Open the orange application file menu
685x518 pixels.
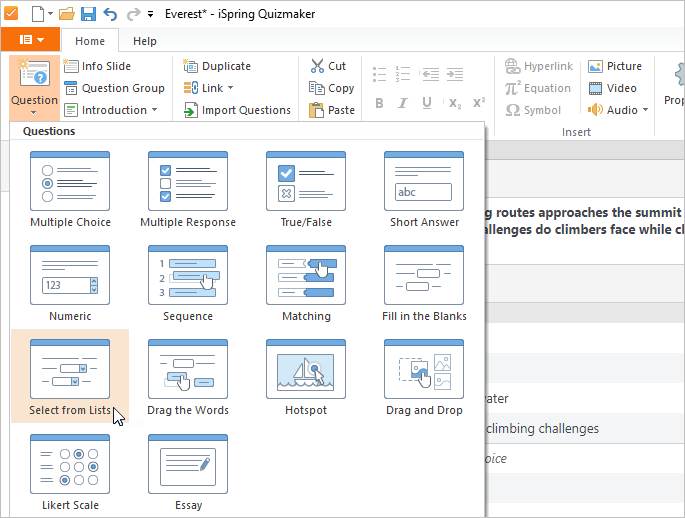tap(30, 40)
